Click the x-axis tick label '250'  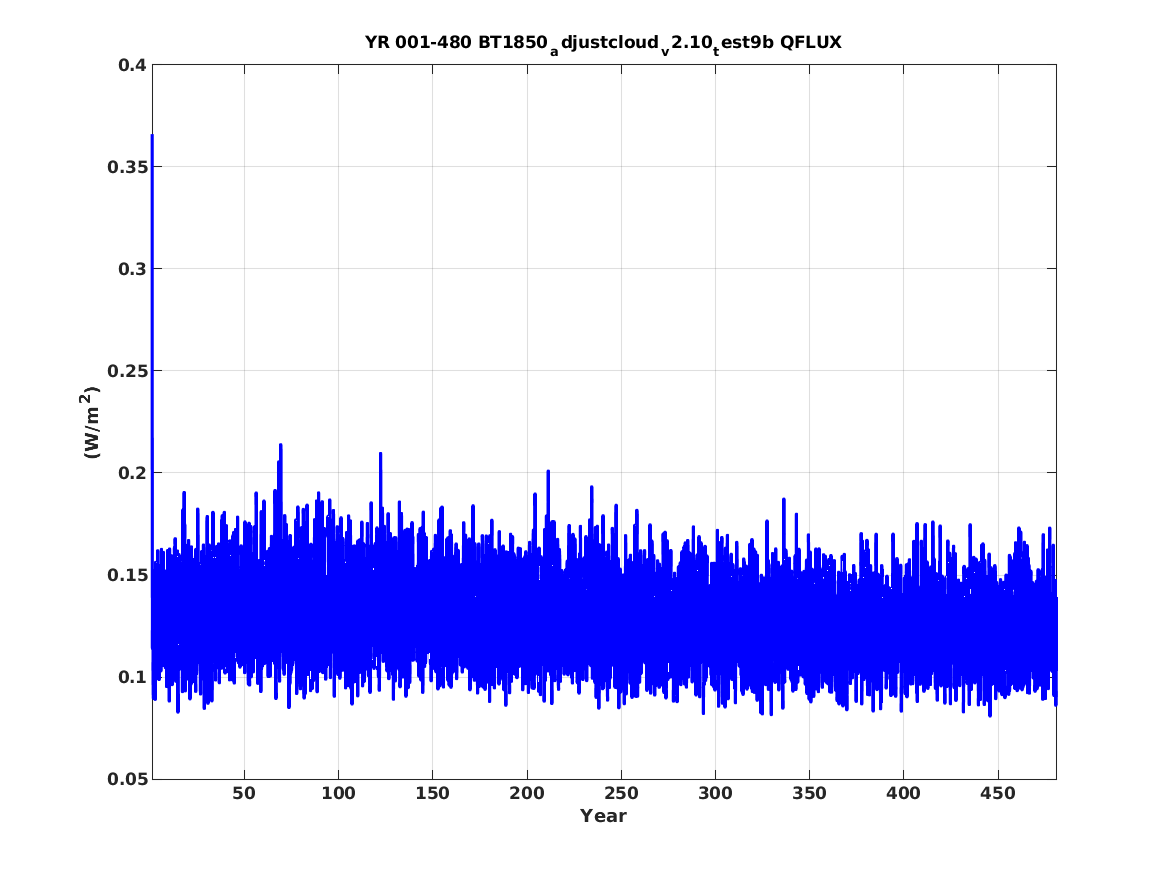click(x=621, y=794)
